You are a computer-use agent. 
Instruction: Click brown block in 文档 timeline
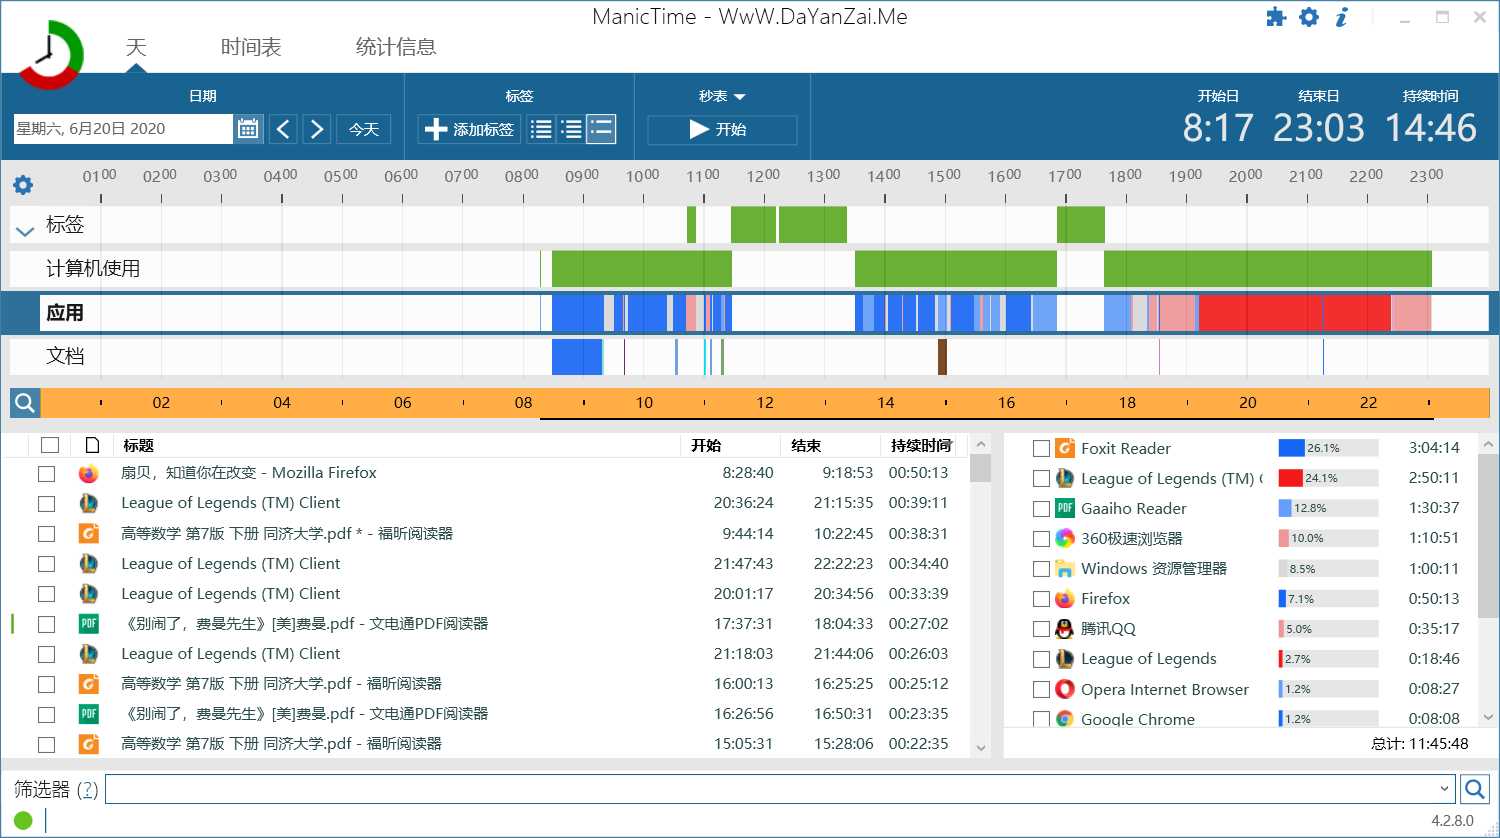[942, 357]
